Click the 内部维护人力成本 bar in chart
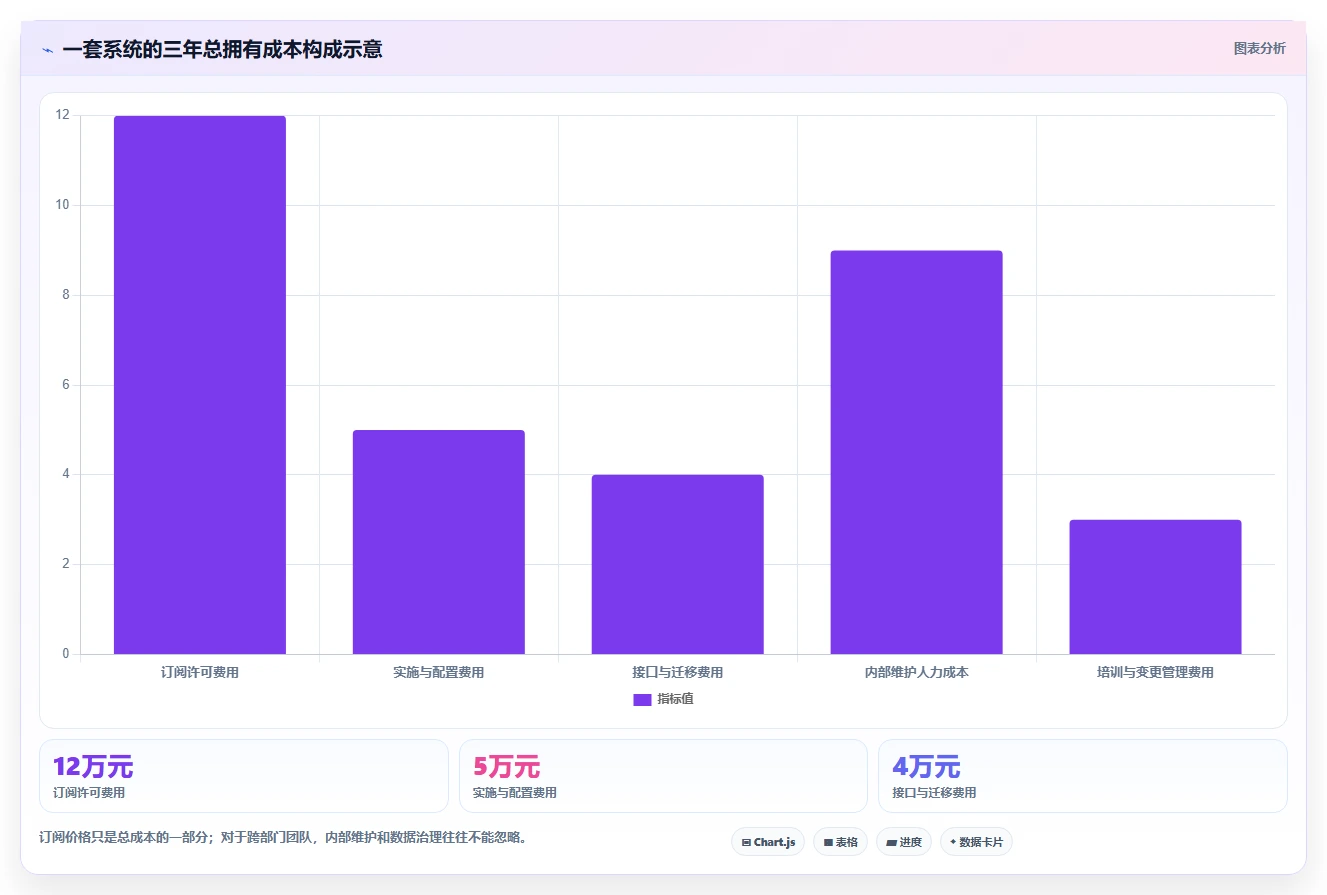The width and height of the screenshot is (1327, 895). click(x=916, y=452)
